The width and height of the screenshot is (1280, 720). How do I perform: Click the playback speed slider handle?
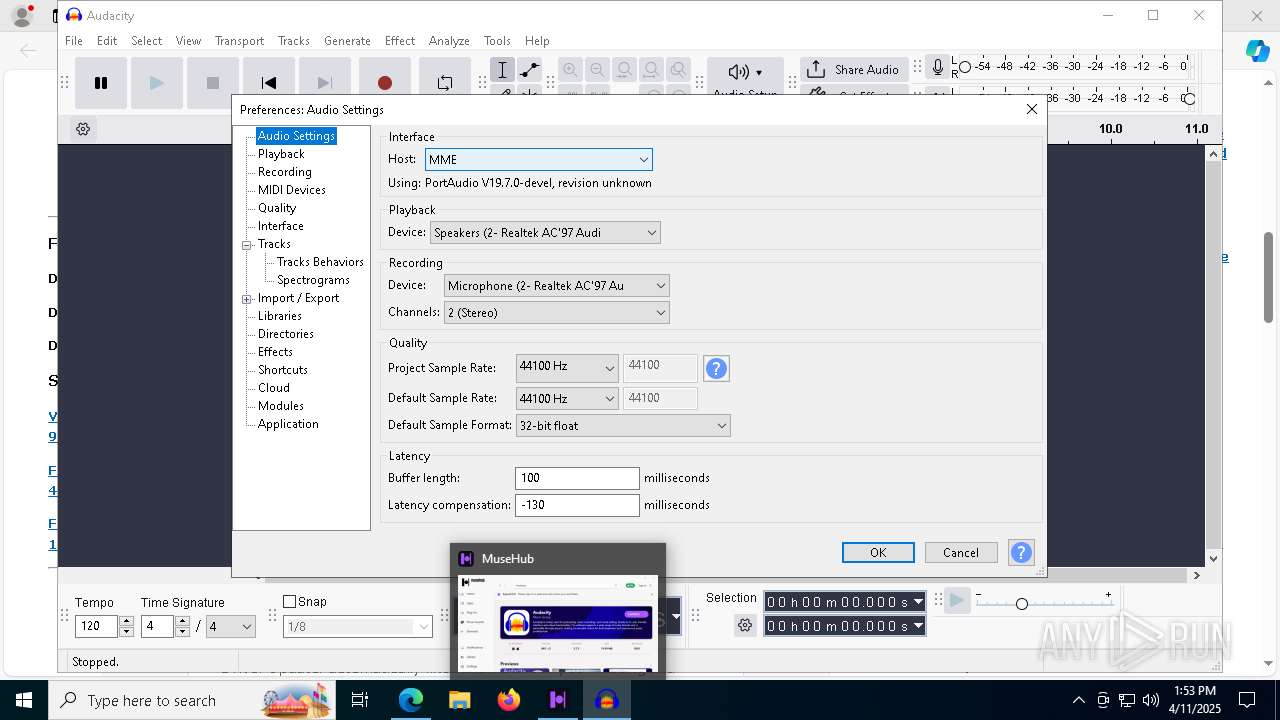[1021, 604]
